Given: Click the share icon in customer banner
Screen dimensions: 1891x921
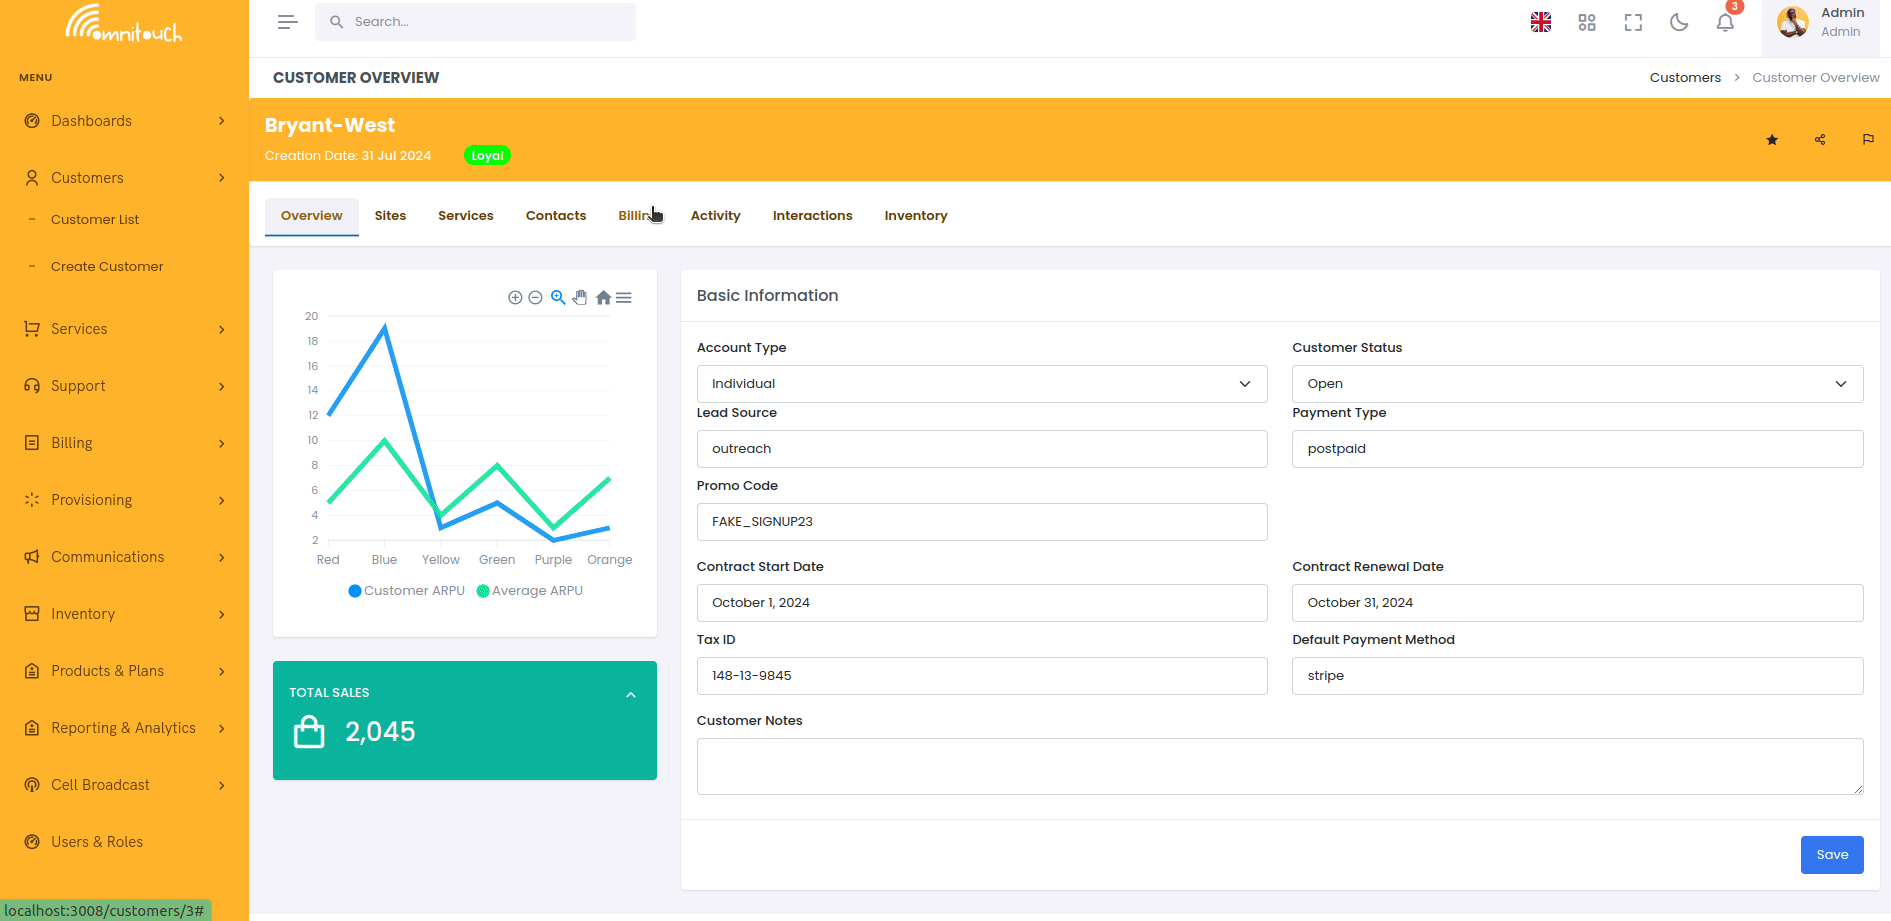Looking at the screenshot, I should (1820, 140).
